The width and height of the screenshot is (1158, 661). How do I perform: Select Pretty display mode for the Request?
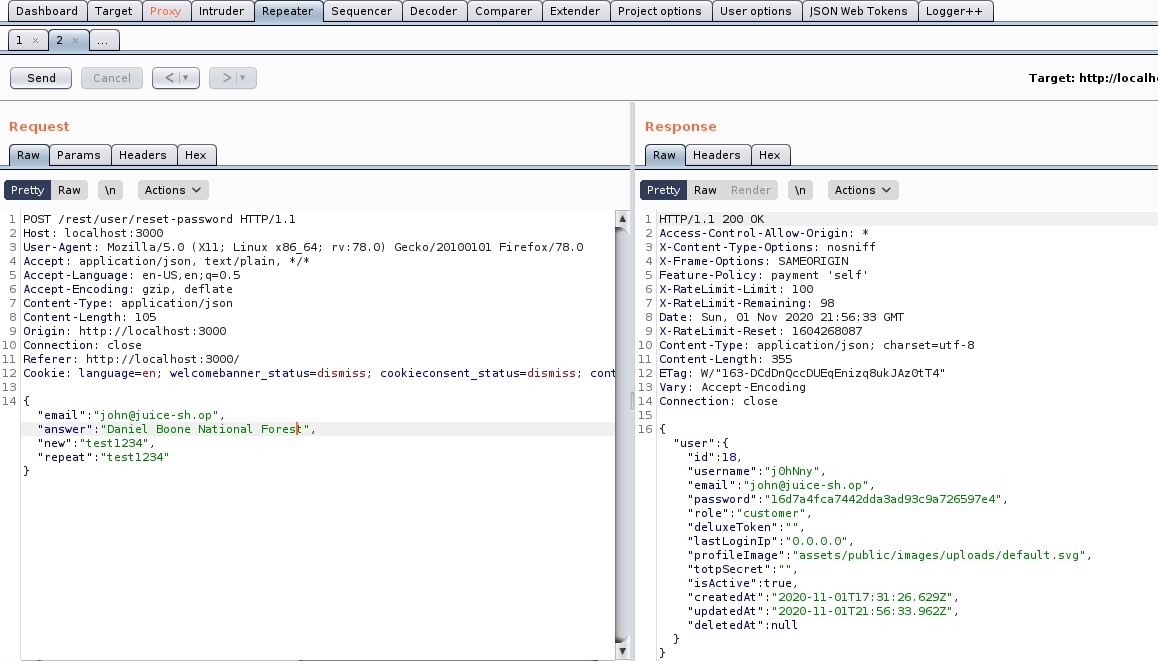point(27,189)
